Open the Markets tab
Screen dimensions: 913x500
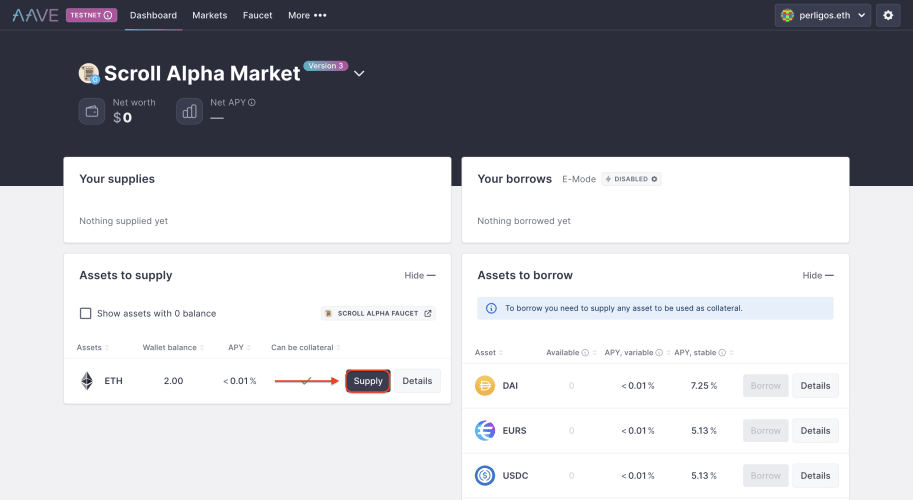pos(210,15)
